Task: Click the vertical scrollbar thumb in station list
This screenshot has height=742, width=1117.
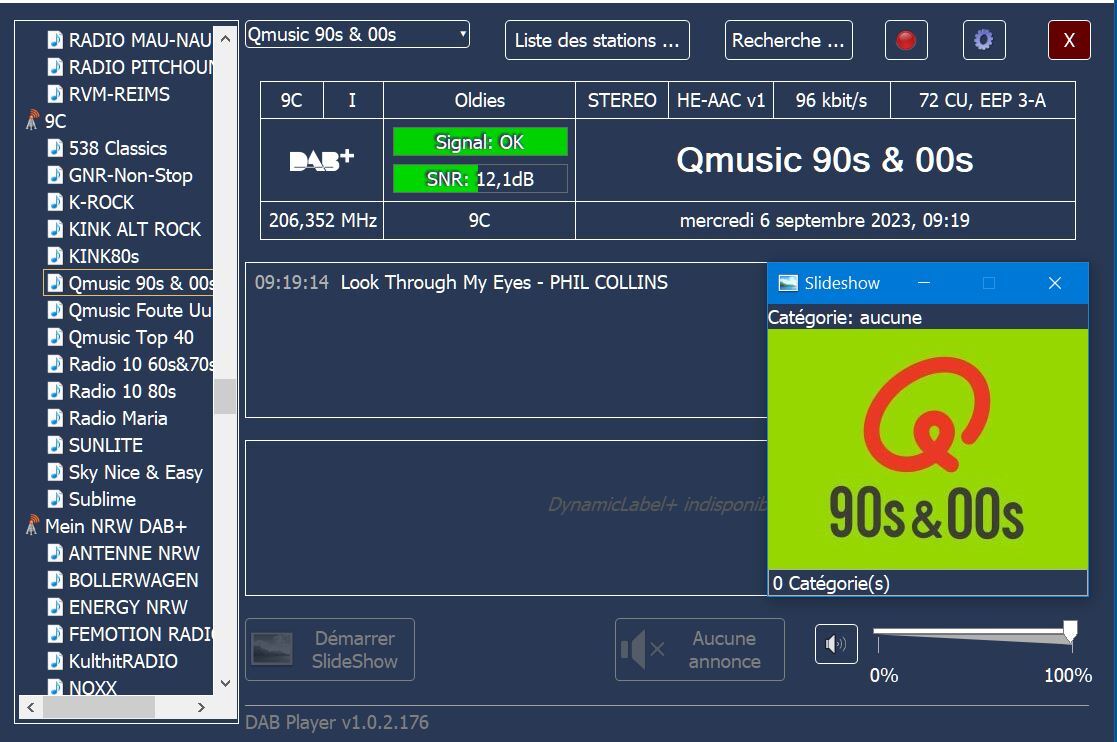Action: coord(225,396)
